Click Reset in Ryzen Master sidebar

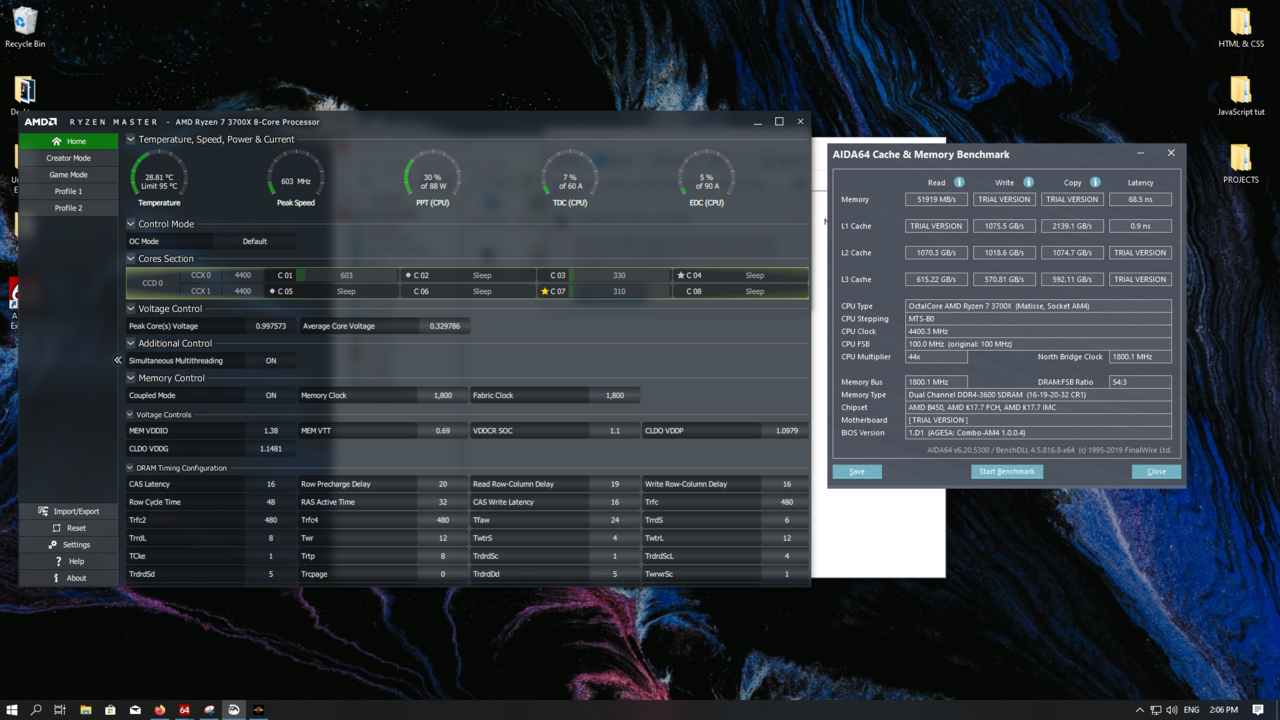point(68,528)
